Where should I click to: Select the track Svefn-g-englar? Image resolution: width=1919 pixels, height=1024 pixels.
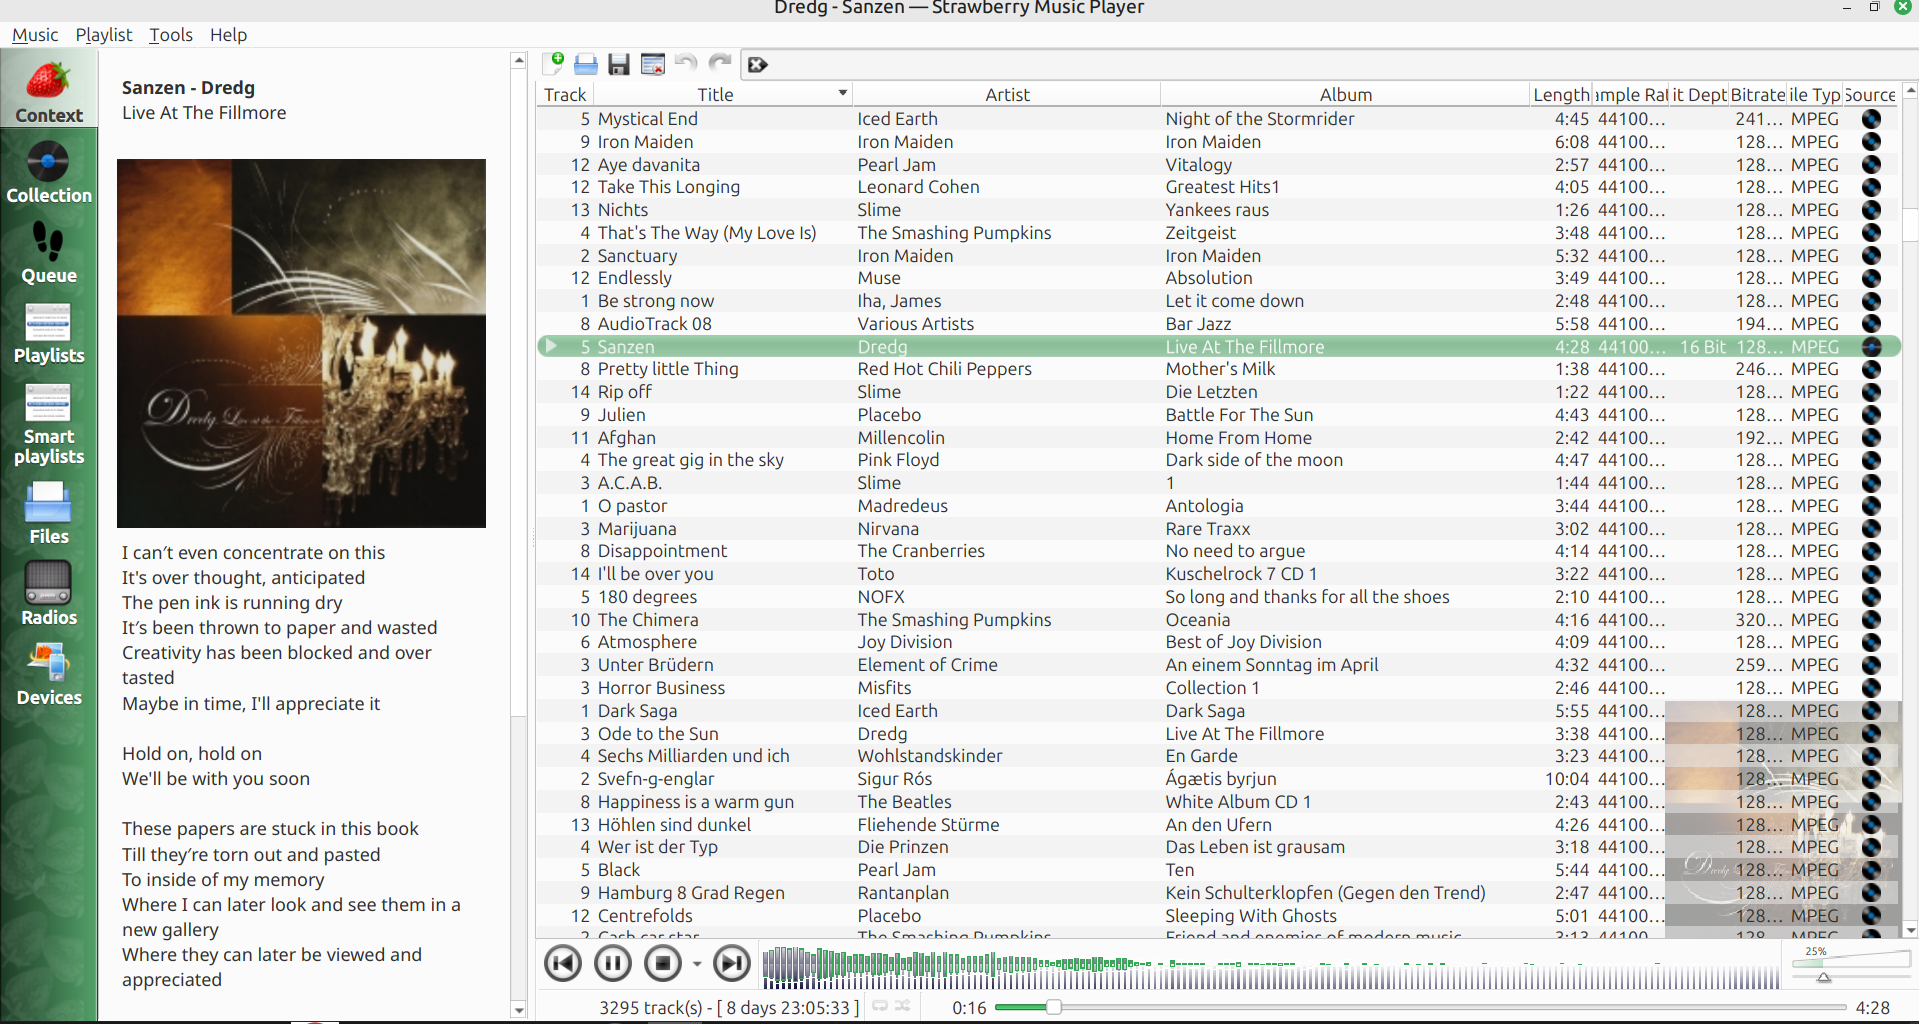tap(655, 779)
